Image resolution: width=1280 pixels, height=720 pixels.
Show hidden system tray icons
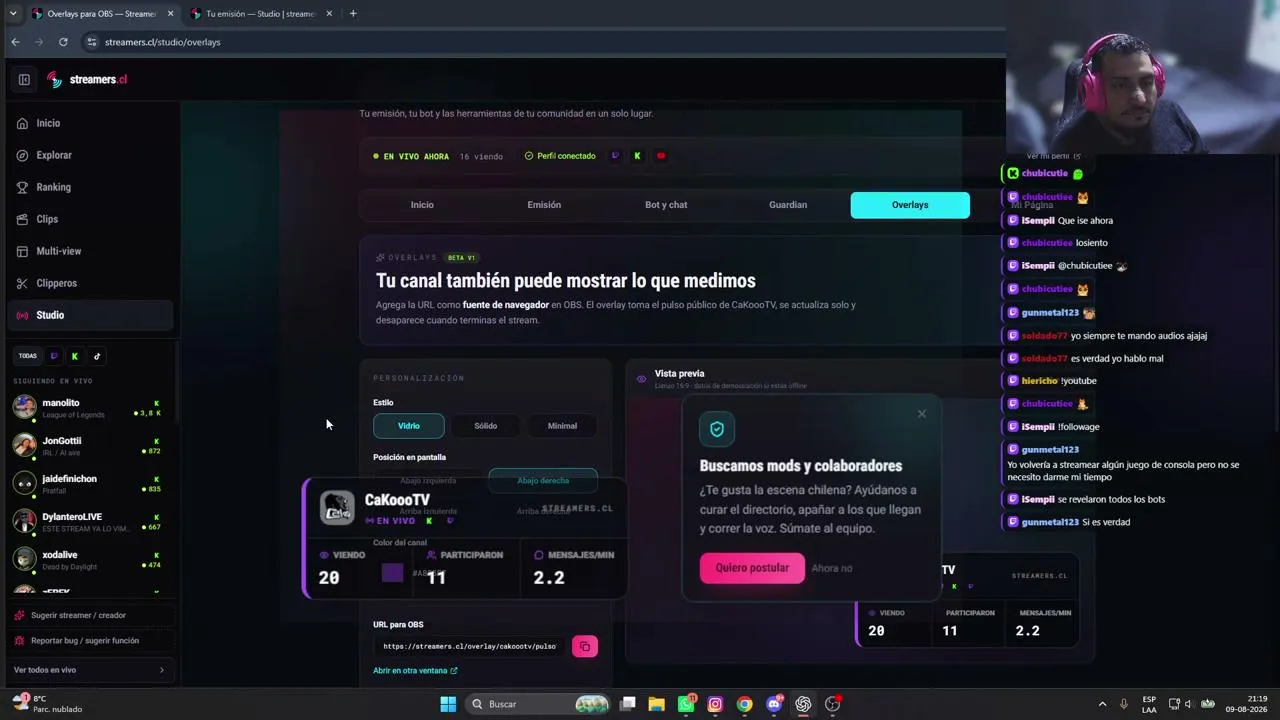click(1102, 704)
